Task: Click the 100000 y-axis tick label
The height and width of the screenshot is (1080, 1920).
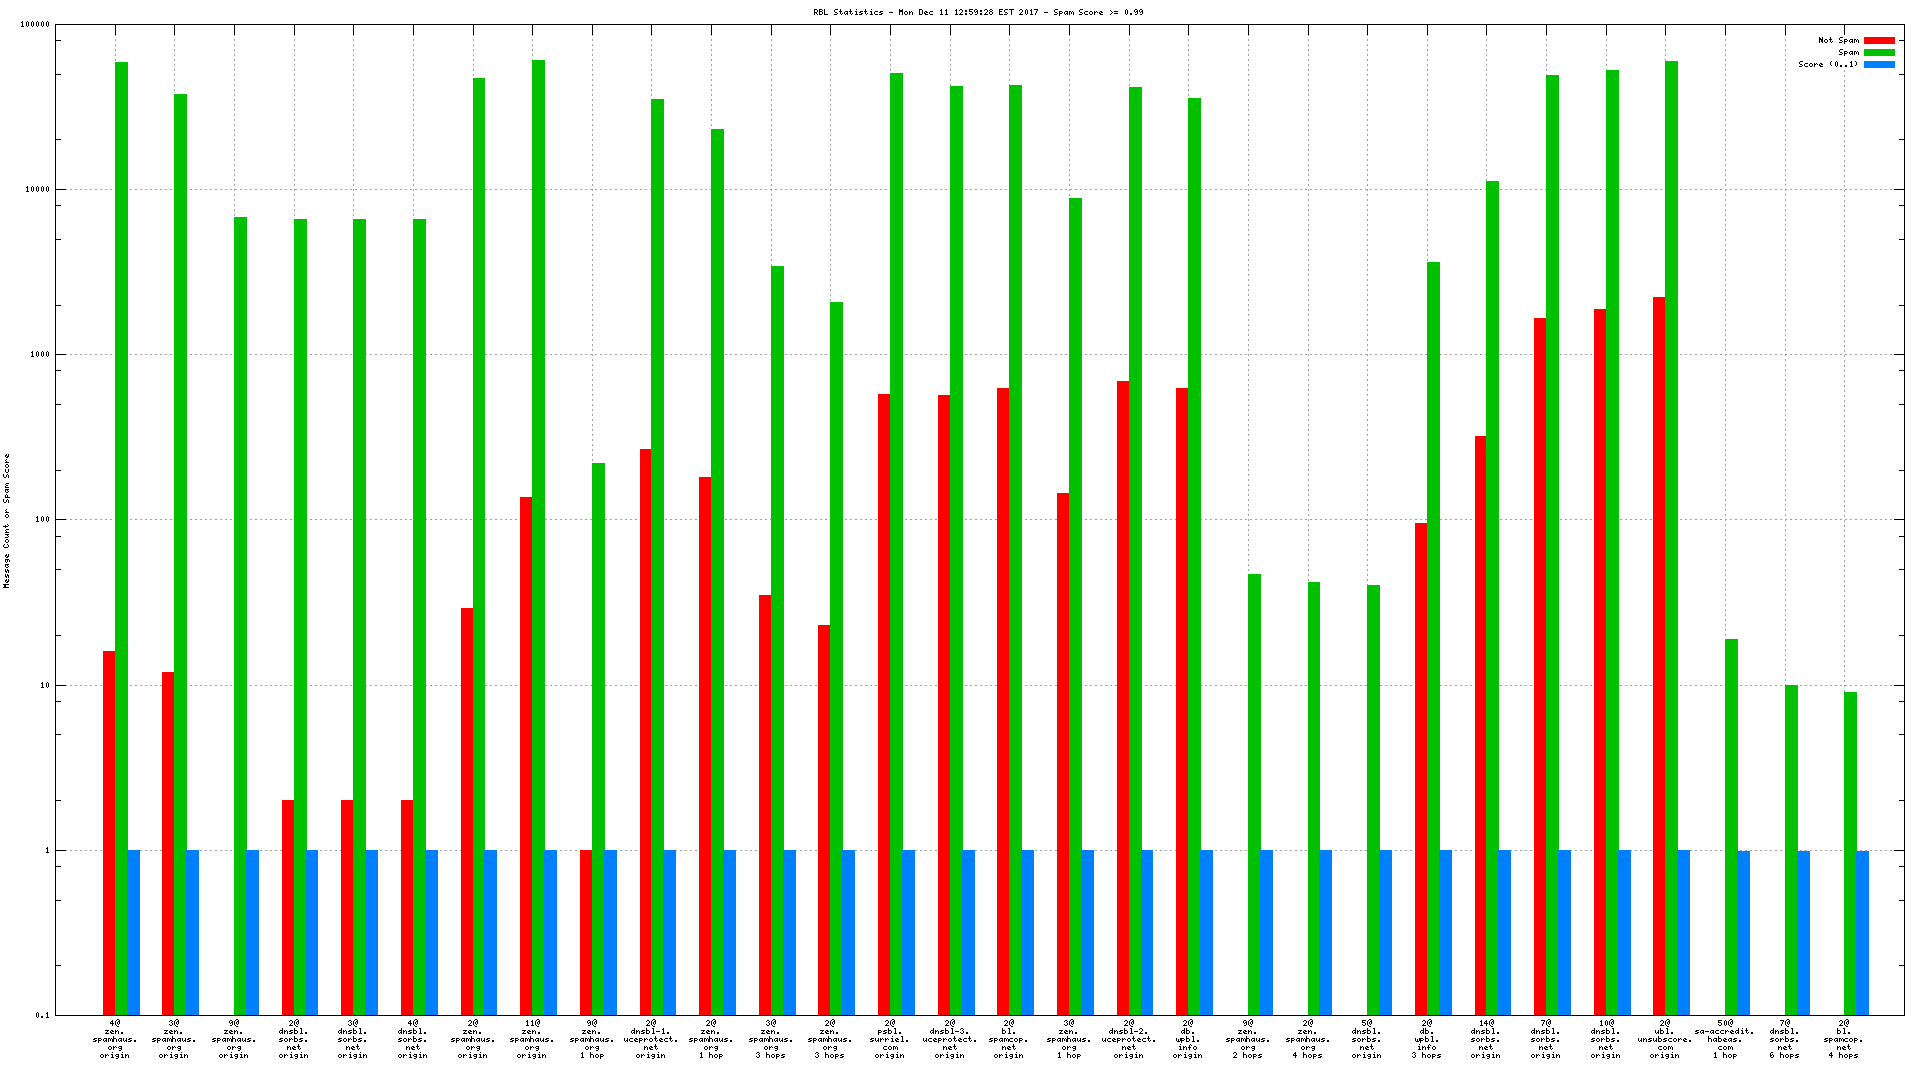Action: pyautogui.click(x=35, y=25)
